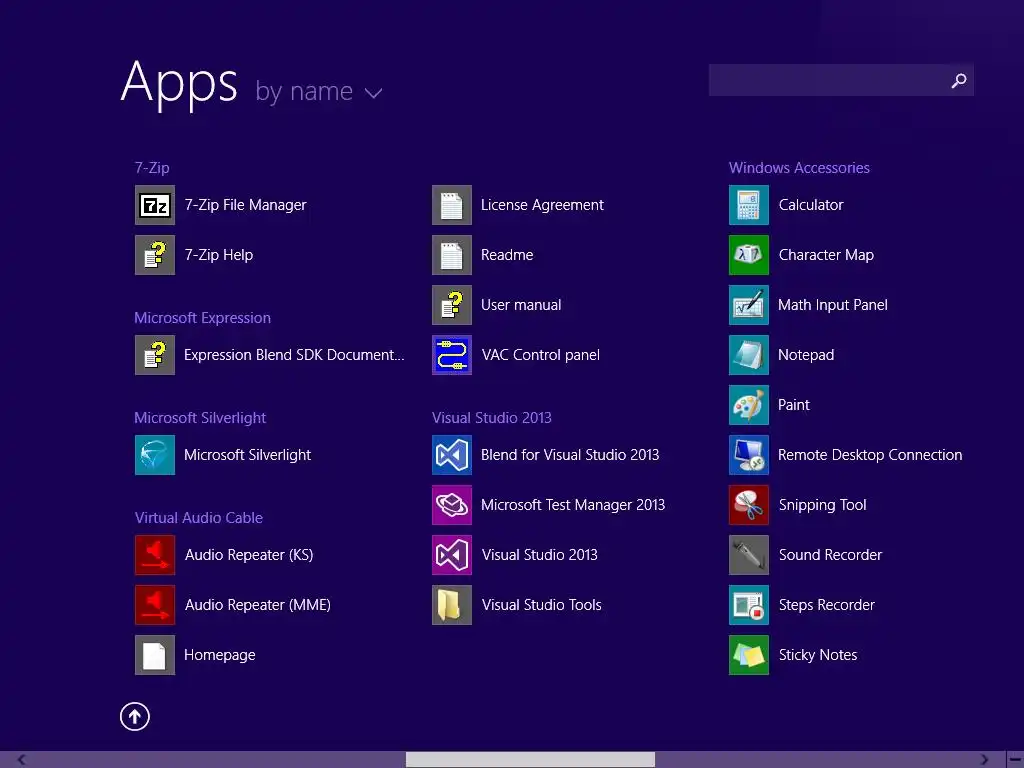Click the scrollbar left arrow
The height and width of the screenshot is (768, 1024).
(x=22, y=760)
